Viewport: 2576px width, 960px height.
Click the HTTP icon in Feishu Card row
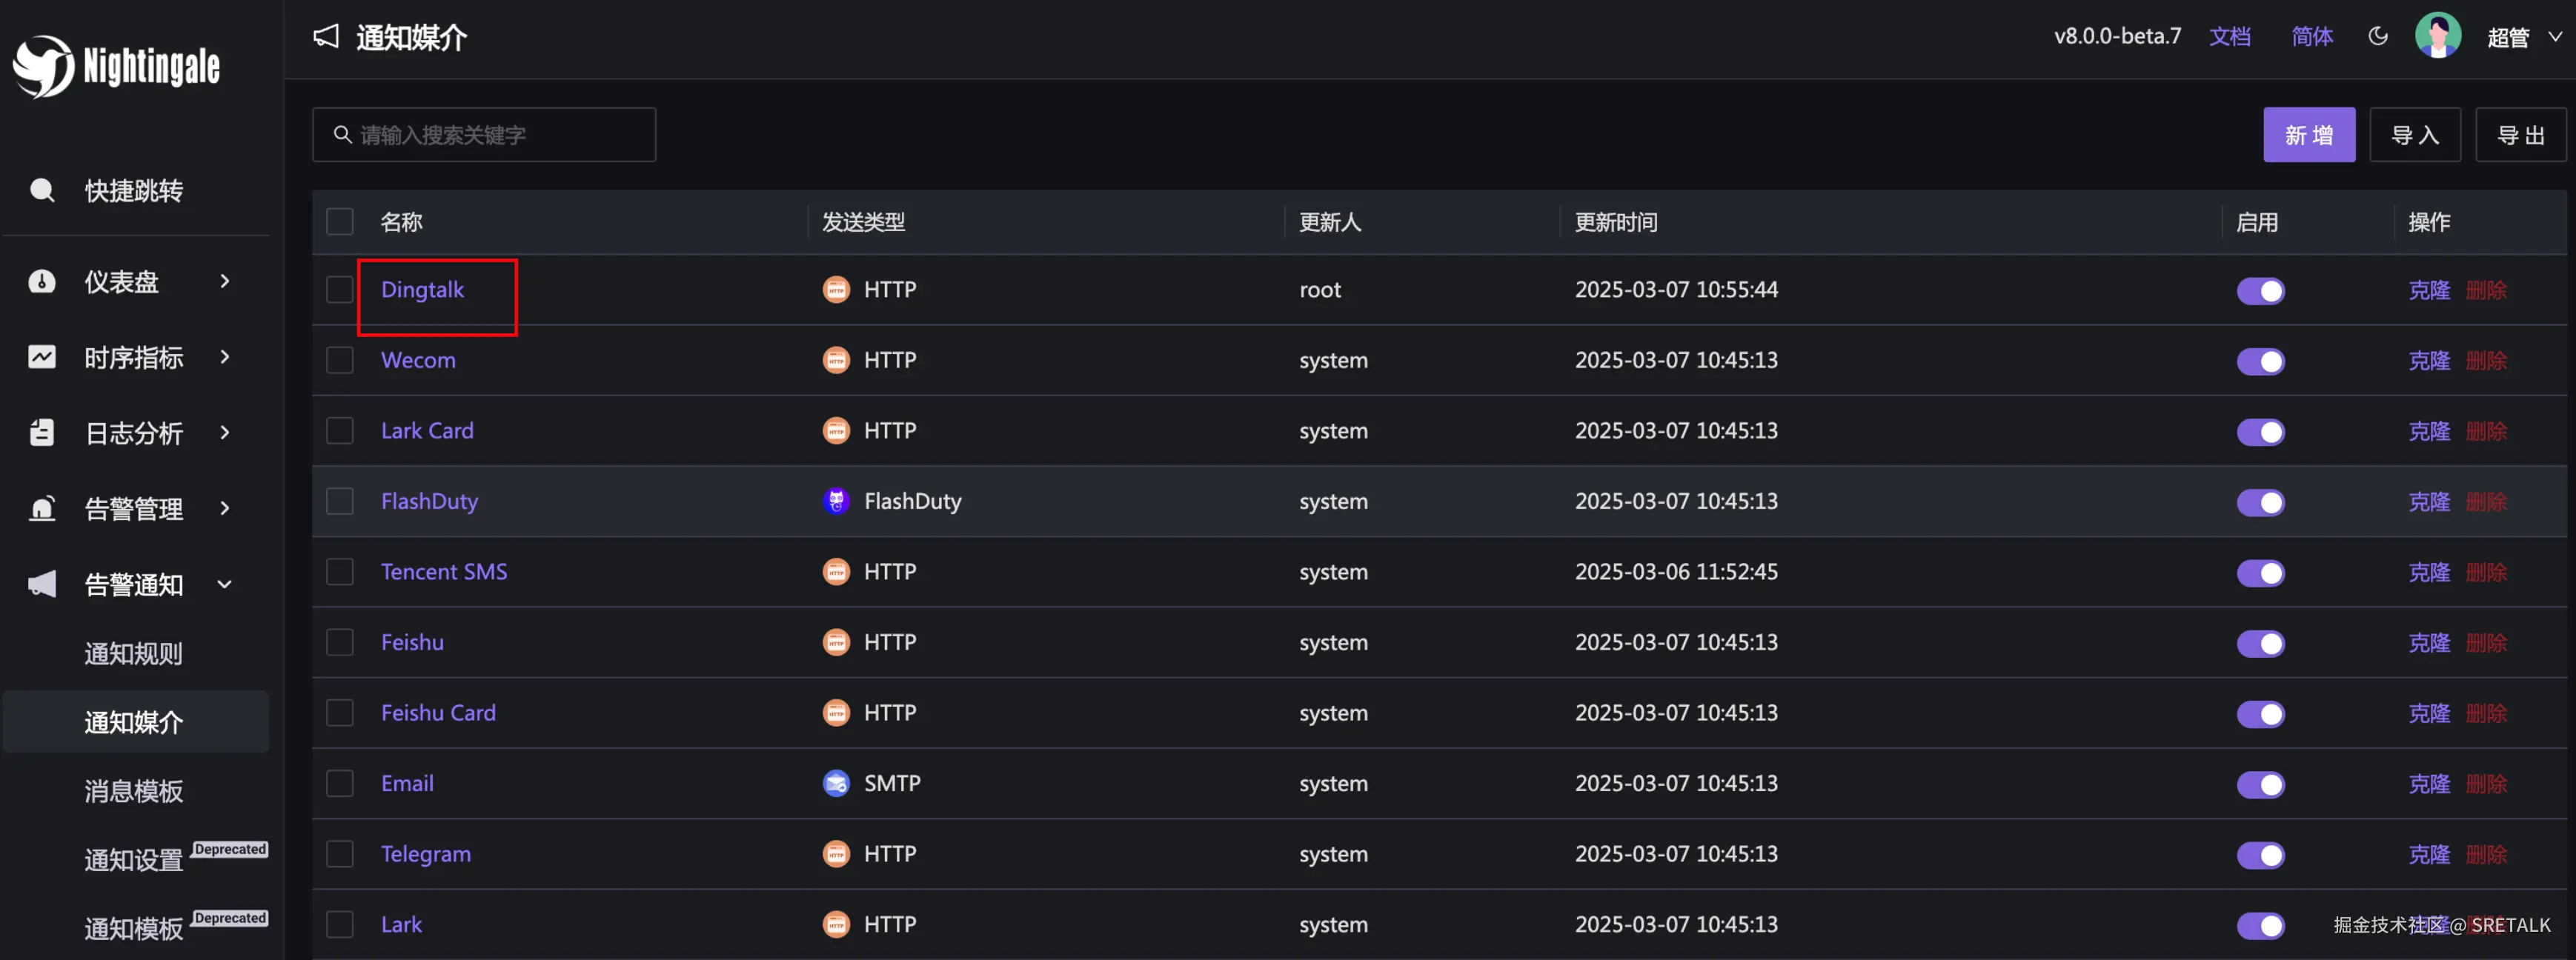pyautogui.click(x=836, y=712)
